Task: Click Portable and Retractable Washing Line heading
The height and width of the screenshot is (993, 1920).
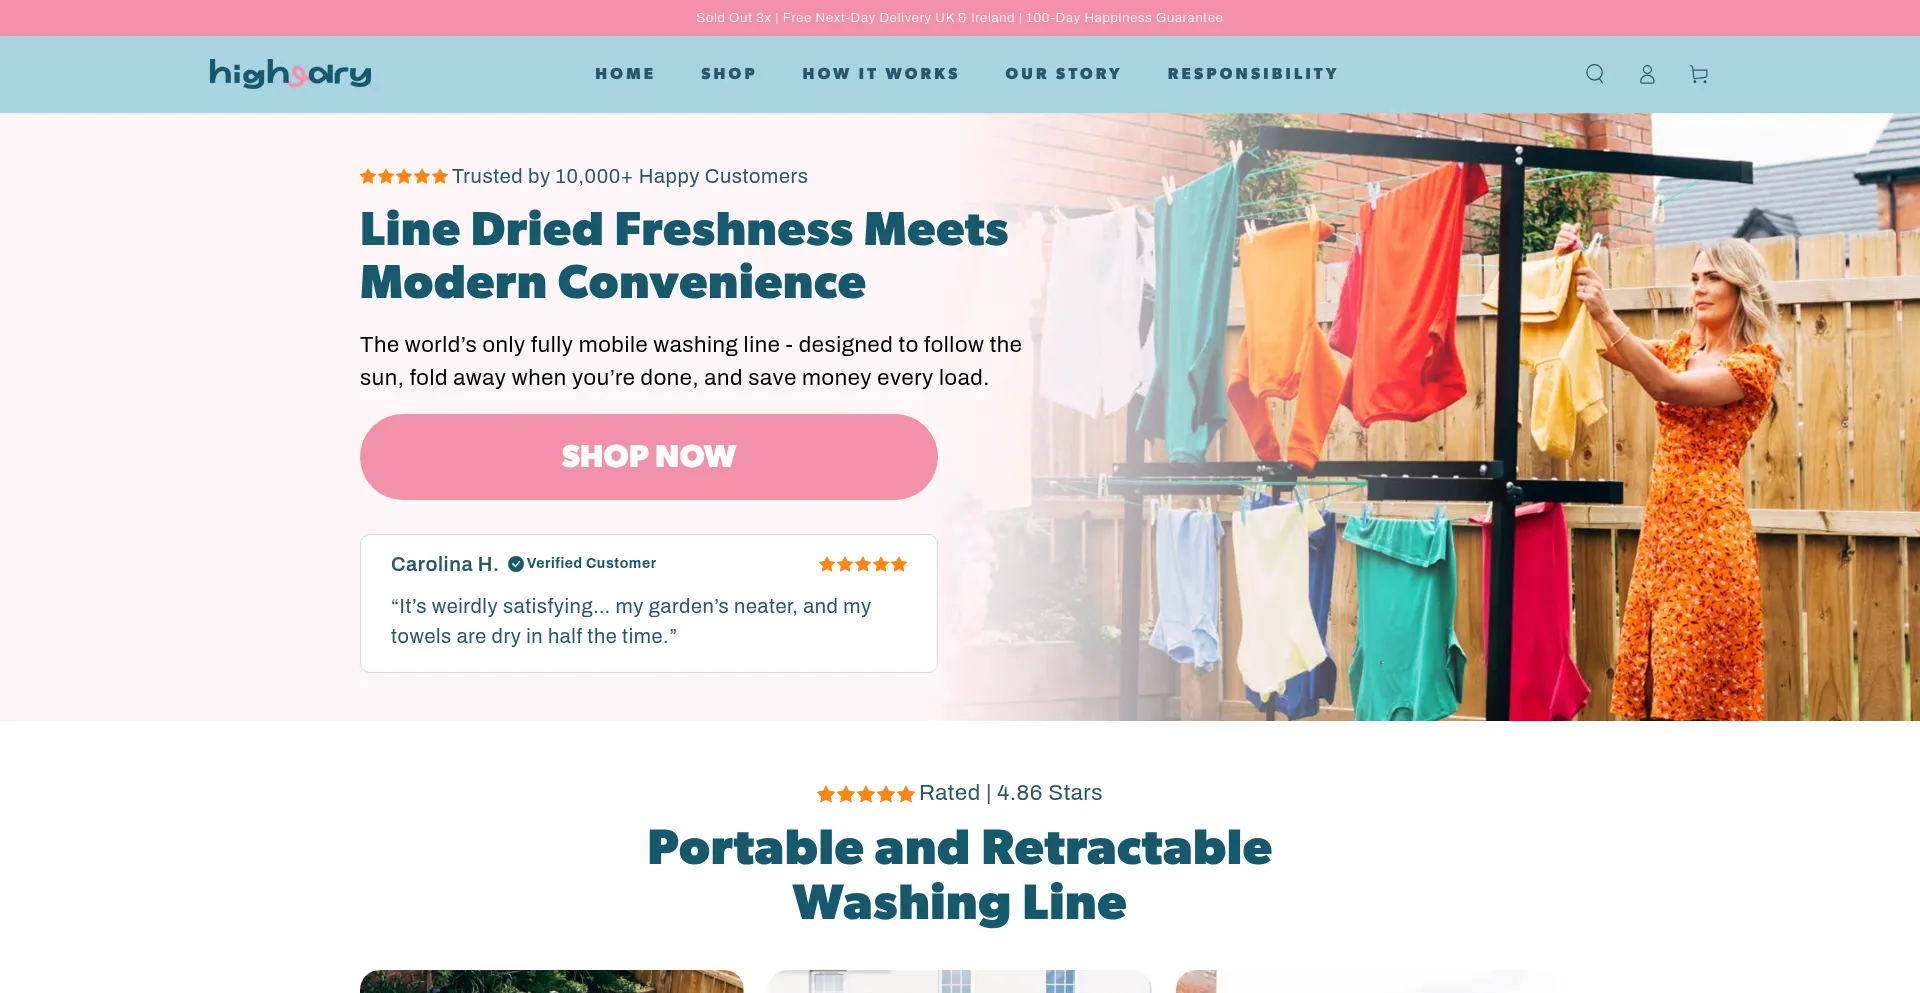Action: 960,875
